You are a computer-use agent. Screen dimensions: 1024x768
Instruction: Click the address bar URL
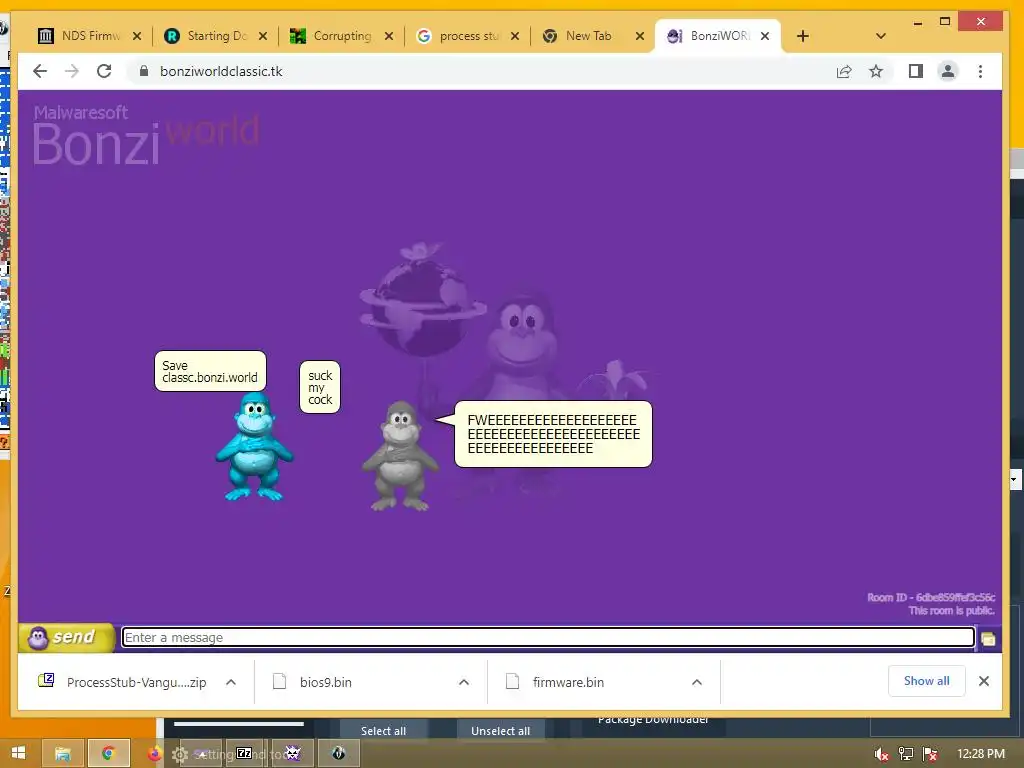click(x=221, y=71)
